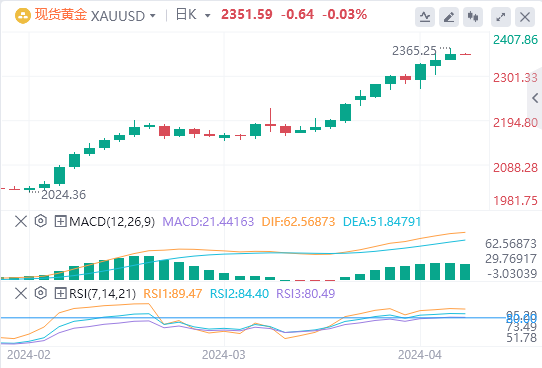Switch chart type with candlestick icon

[x=473, y=17]
